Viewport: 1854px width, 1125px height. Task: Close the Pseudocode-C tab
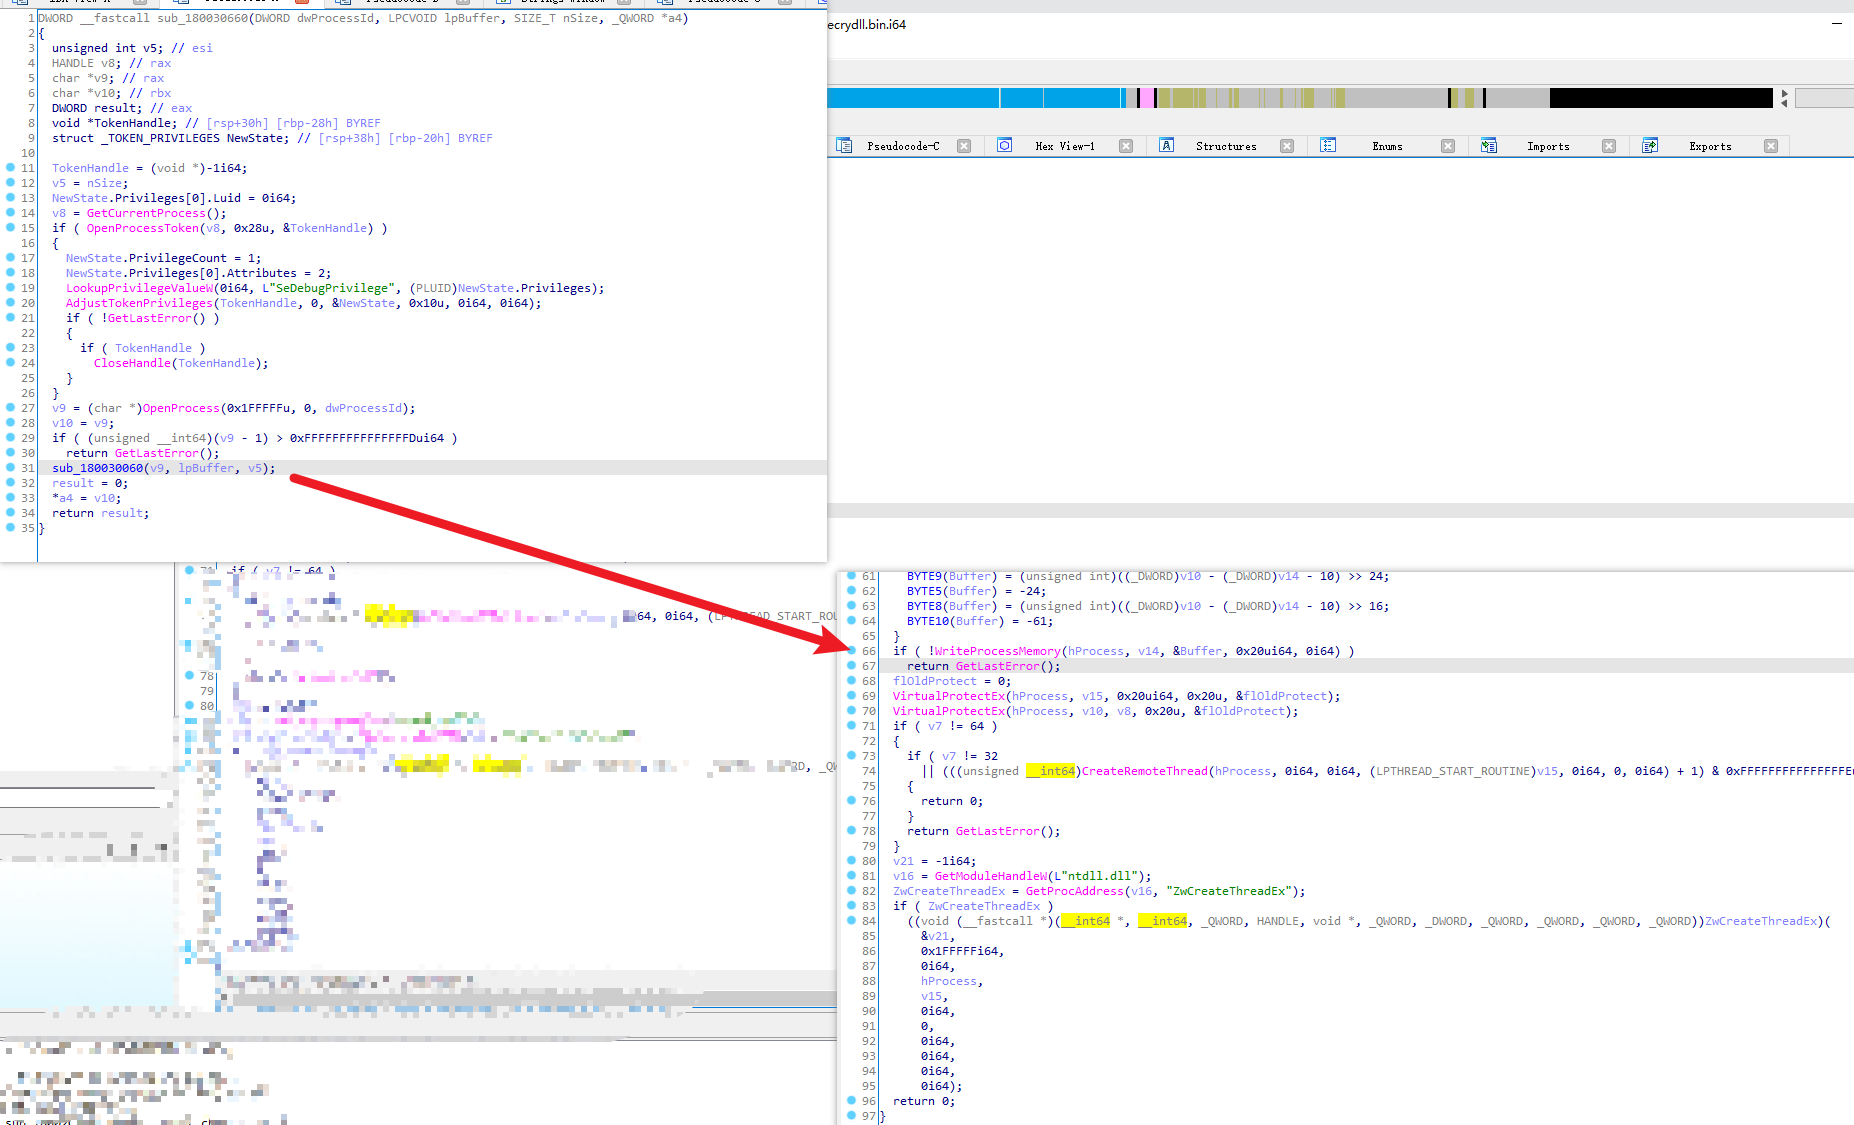(x=964, y=146)
